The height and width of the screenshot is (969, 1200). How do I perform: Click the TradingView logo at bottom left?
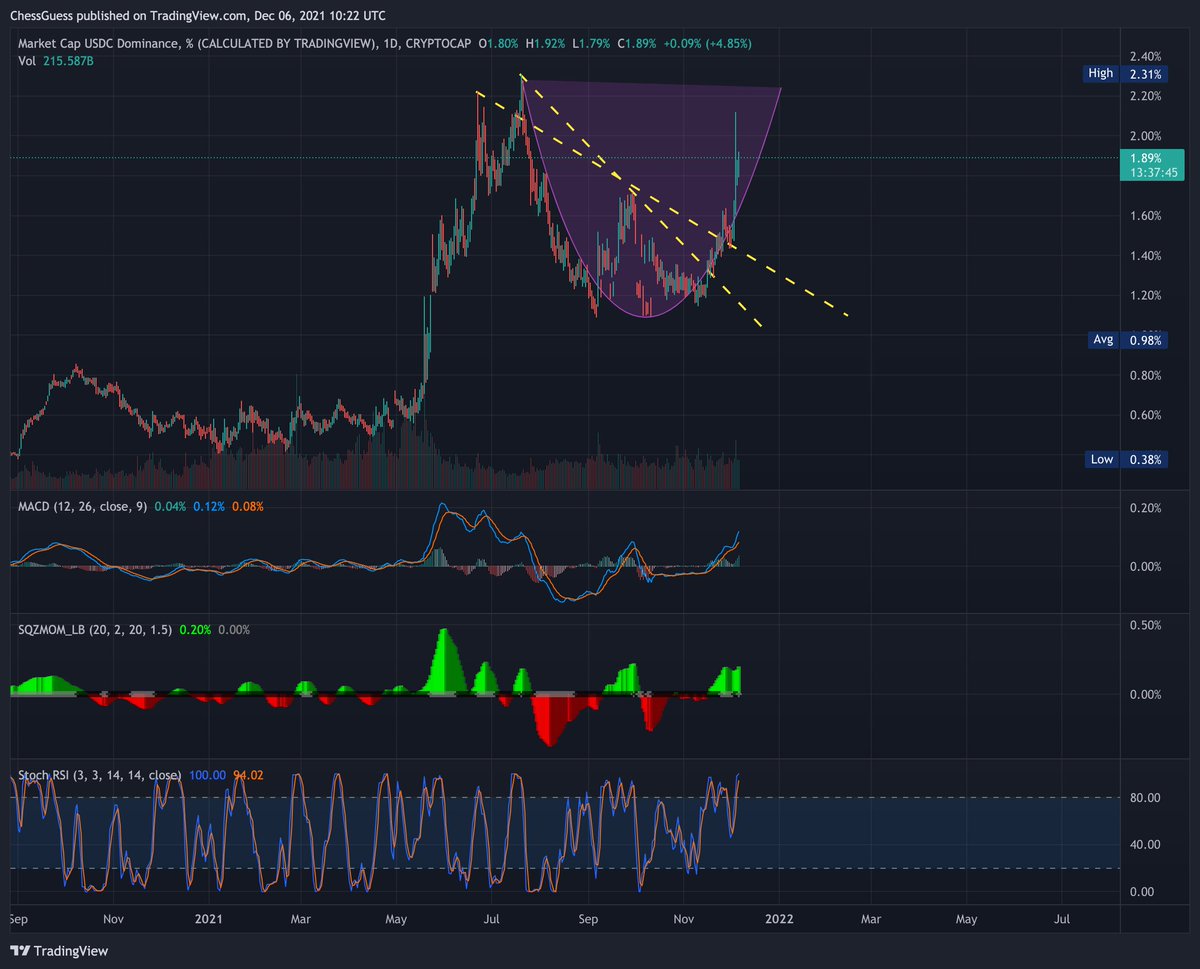click(60, 951)
